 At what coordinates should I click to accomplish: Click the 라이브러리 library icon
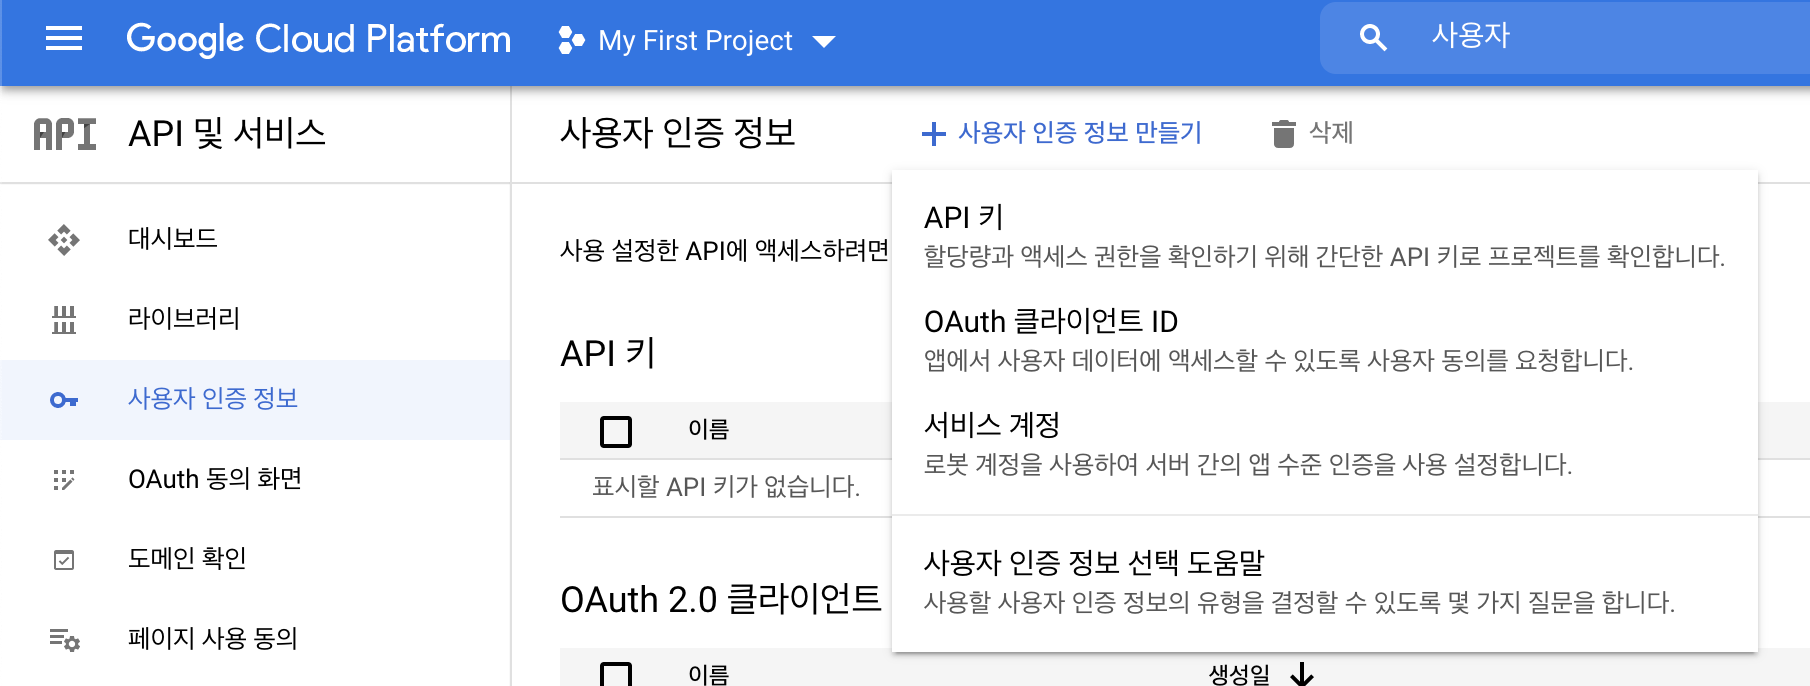[64, 320]
